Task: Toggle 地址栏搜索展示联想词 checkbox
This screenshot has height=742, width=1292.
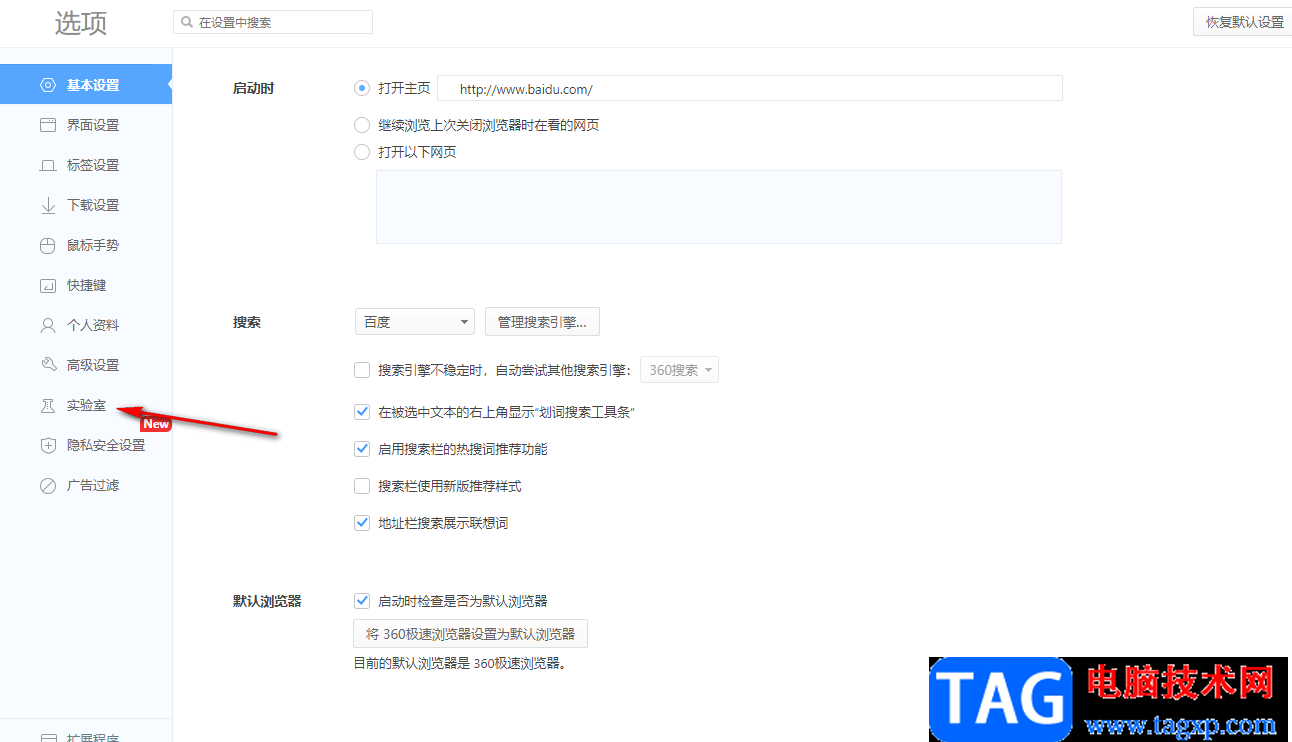Action: (362, 523)
